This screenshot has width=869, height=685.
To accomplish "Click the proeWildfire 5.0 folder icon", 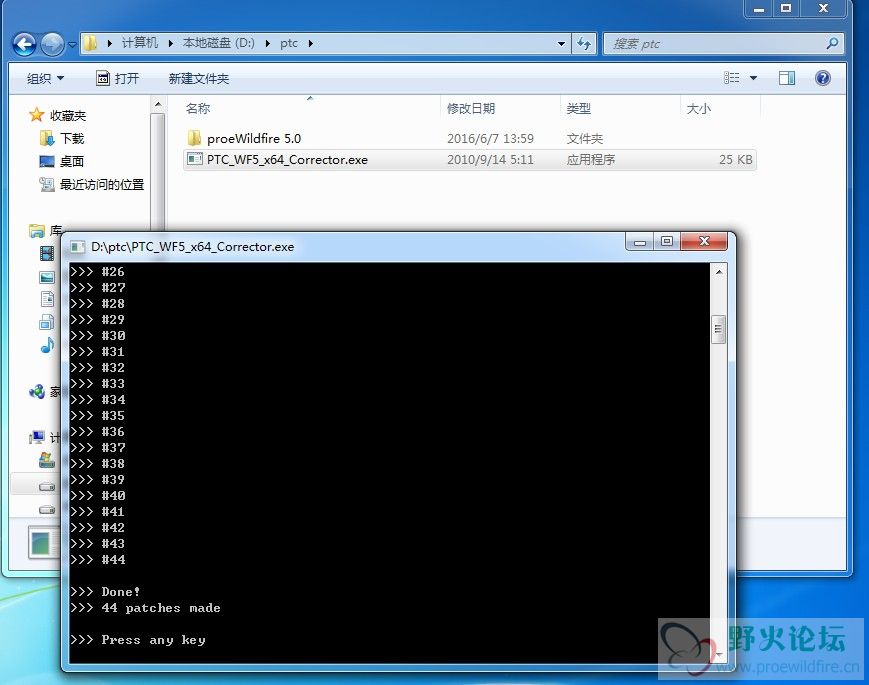I will [x=194, y=138].
